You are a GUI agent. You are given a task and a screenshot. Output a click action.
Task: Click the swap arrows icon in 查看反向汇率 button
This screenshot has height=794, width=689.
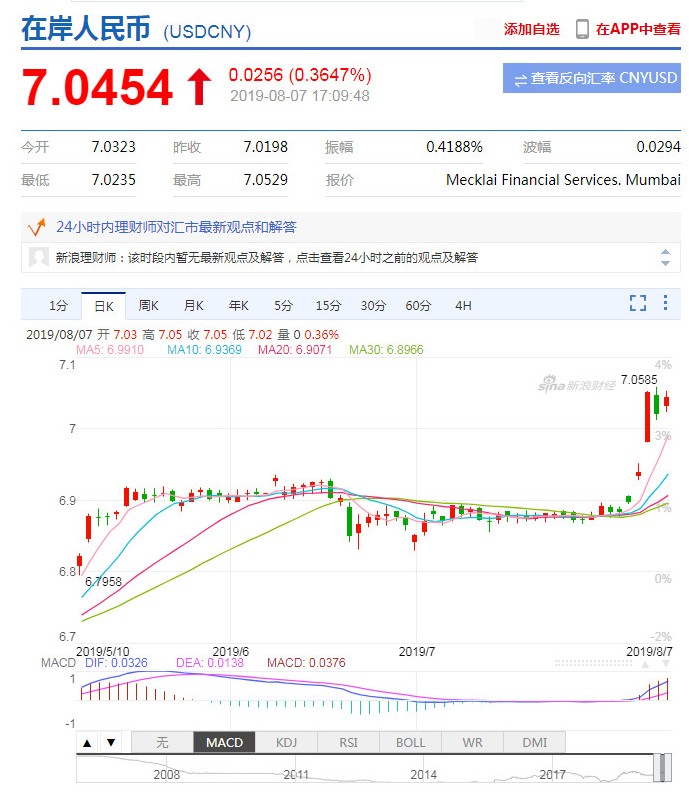520,78
